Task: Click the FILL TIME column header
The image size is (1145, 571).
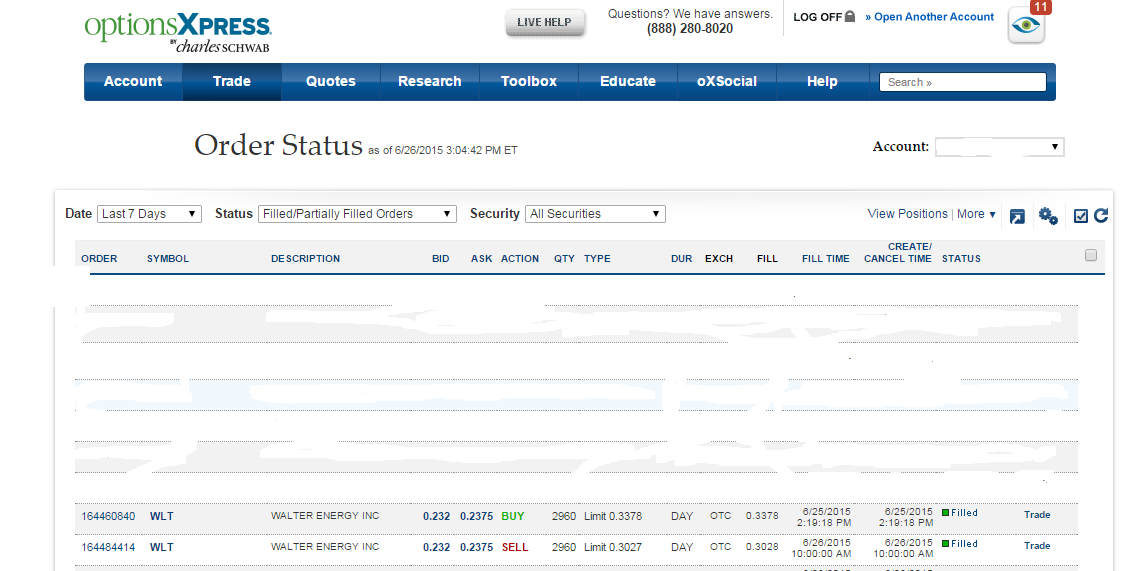Action: point(826,258)
